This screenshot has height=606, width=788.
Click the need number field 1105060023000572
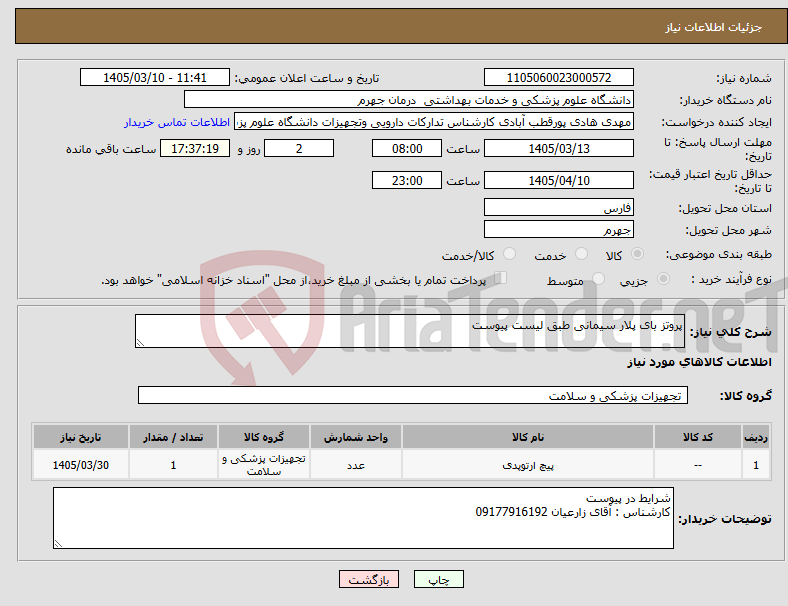pyautogui.click(x=559, y=77)
